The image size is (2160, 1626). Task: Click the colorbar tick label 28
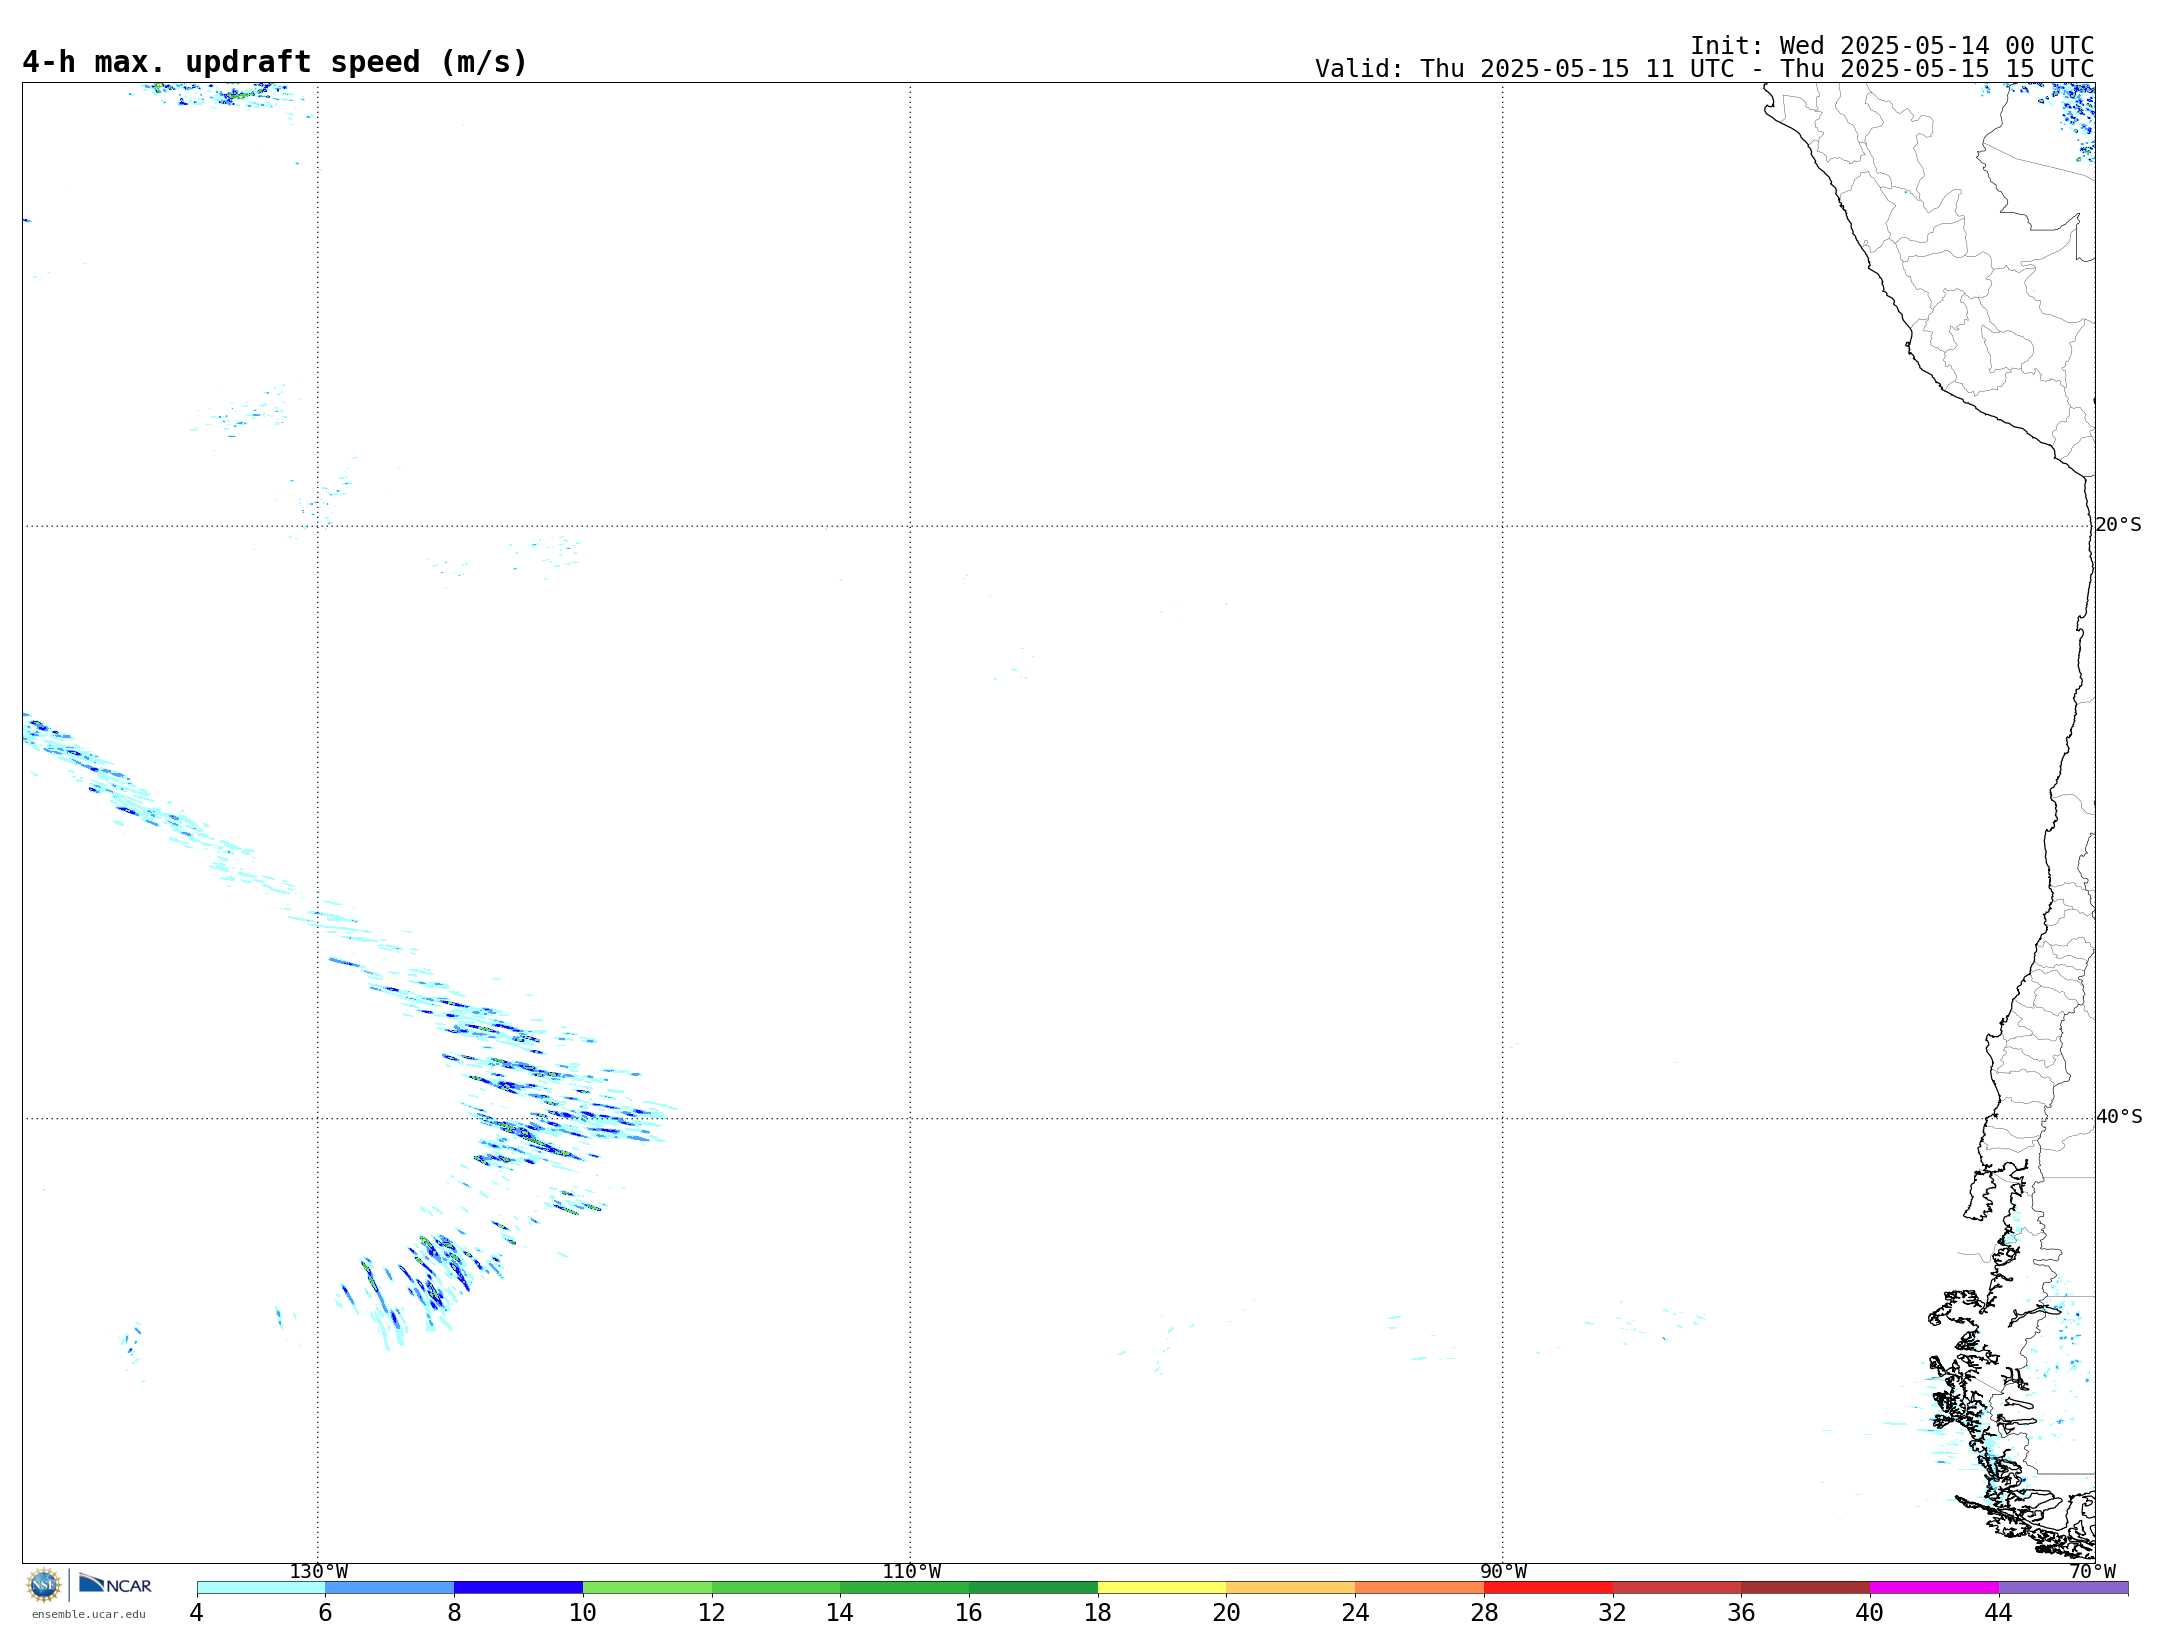[x=1484, y=1613]
